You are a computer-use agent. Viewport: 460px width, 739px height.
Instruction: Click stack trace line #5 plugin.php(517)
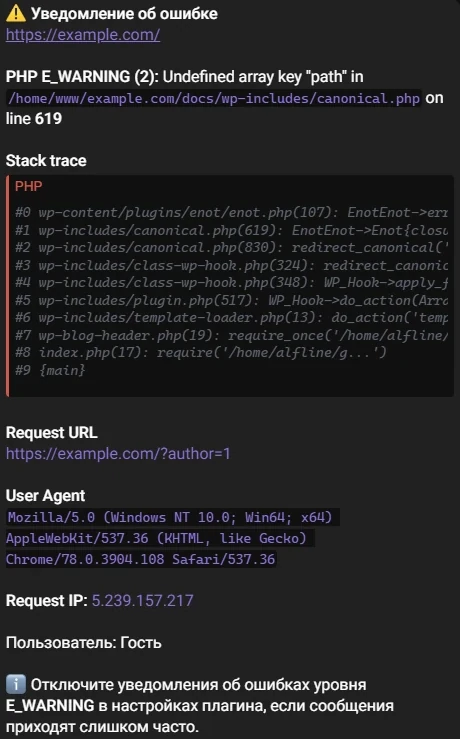pyautogui.click(x=232, y=300)
